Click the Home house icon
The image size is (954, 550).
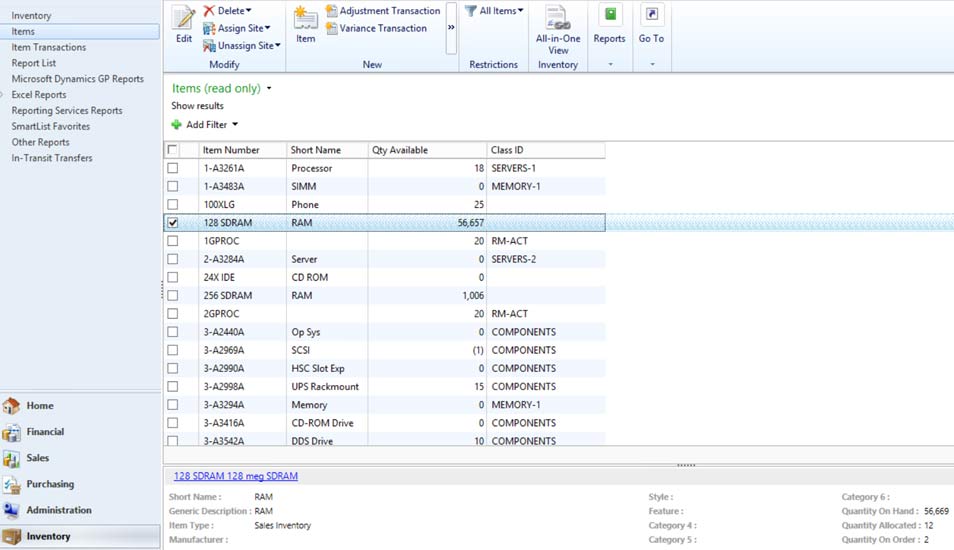12,406
